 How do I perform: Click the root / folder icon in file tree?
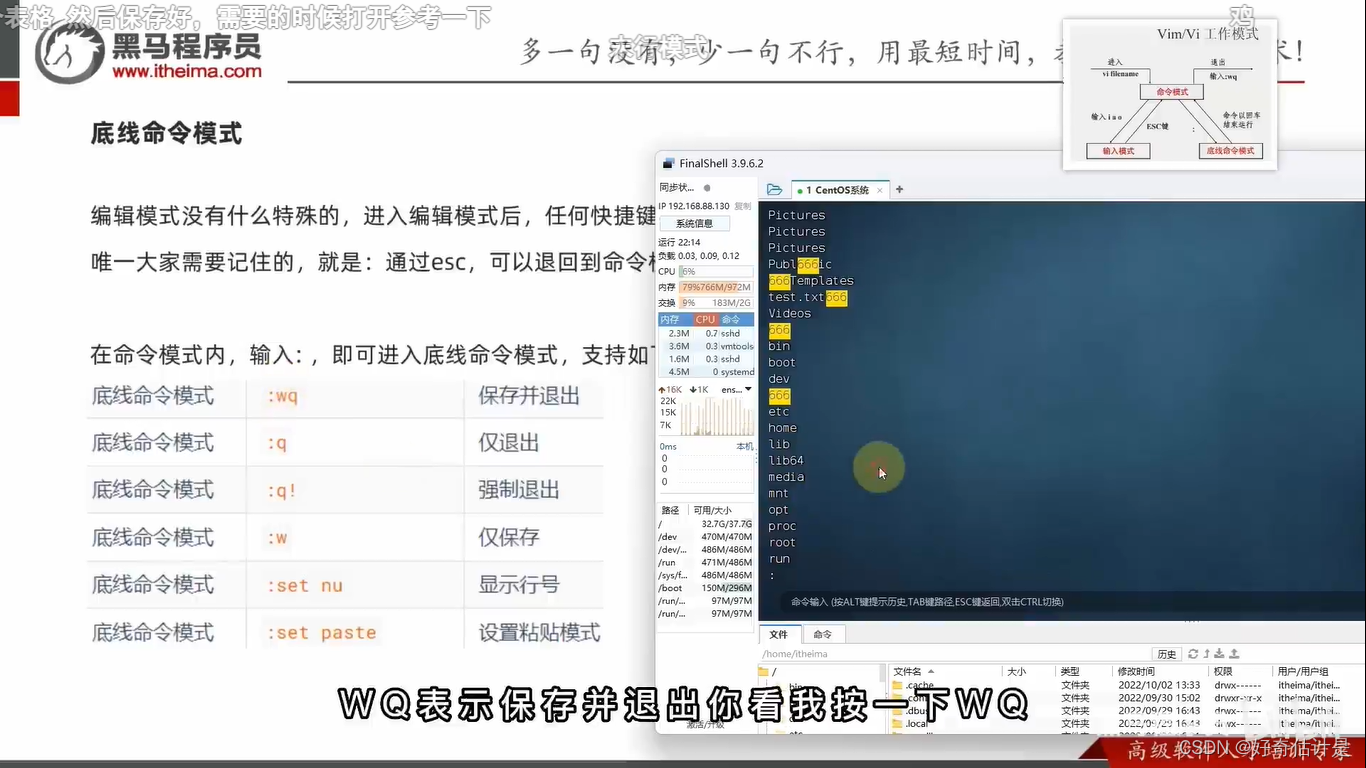tap(764, 671)
